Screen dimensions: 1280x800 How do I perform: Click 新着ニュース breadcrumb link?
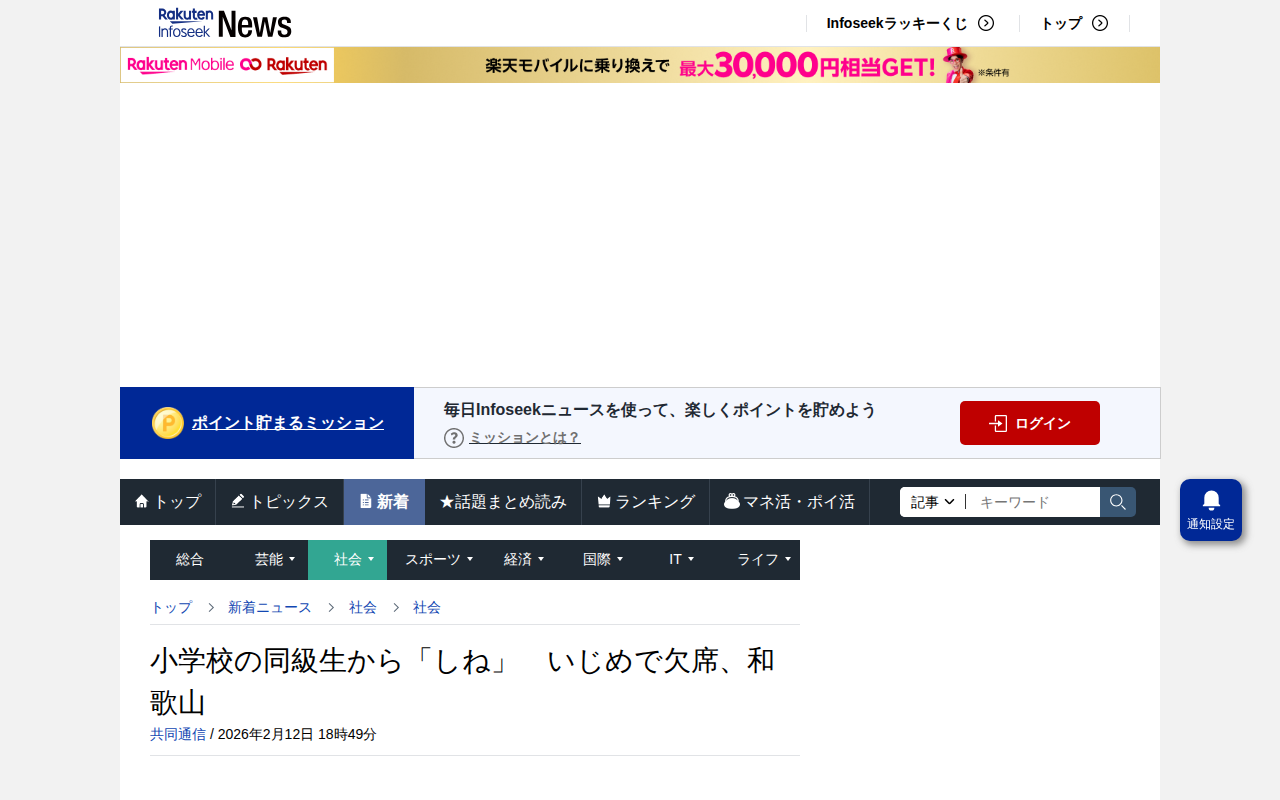270,607
